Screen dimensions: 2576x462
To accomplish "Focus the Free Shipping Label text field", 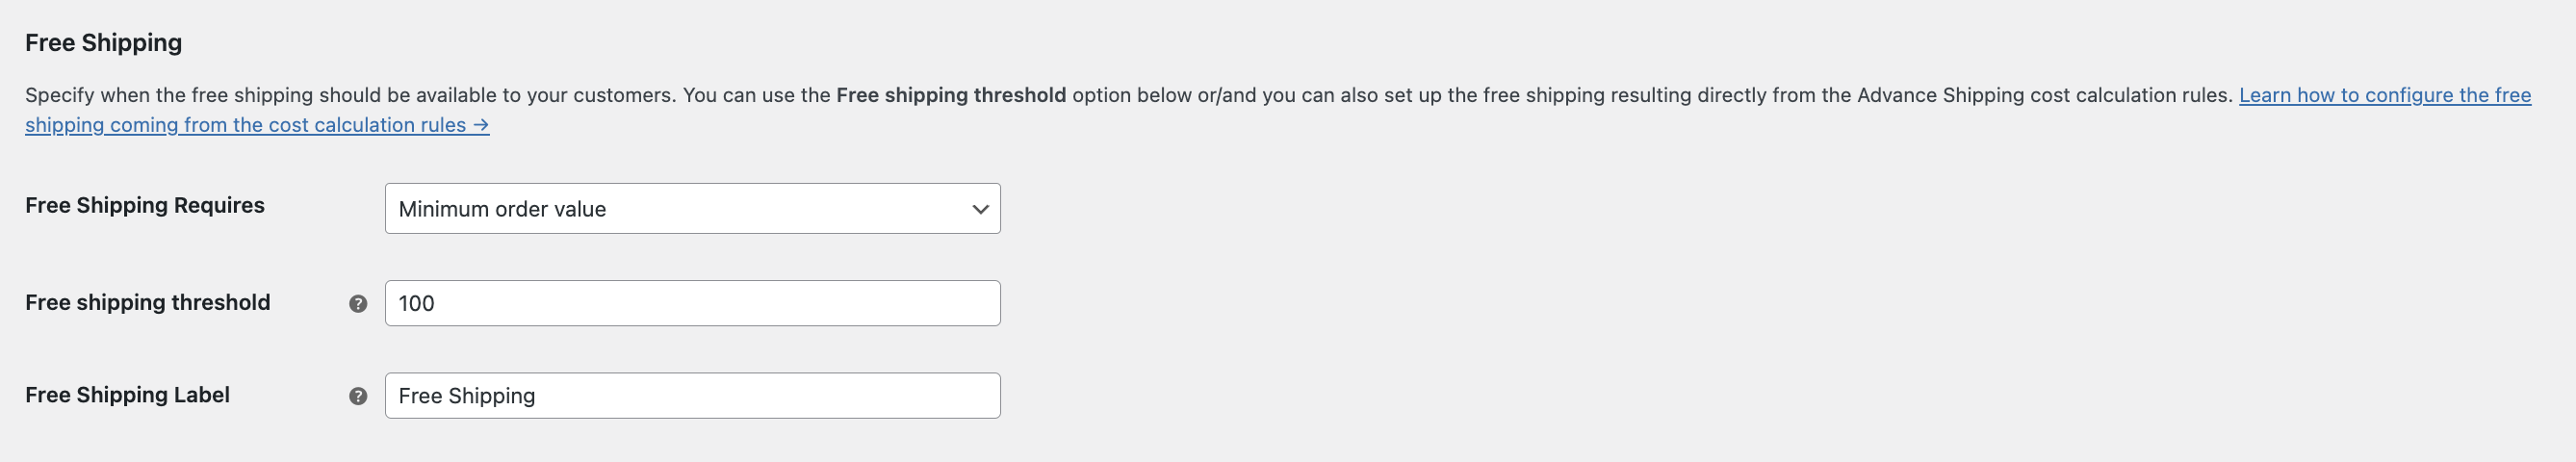I will click(x=692, y=396).
